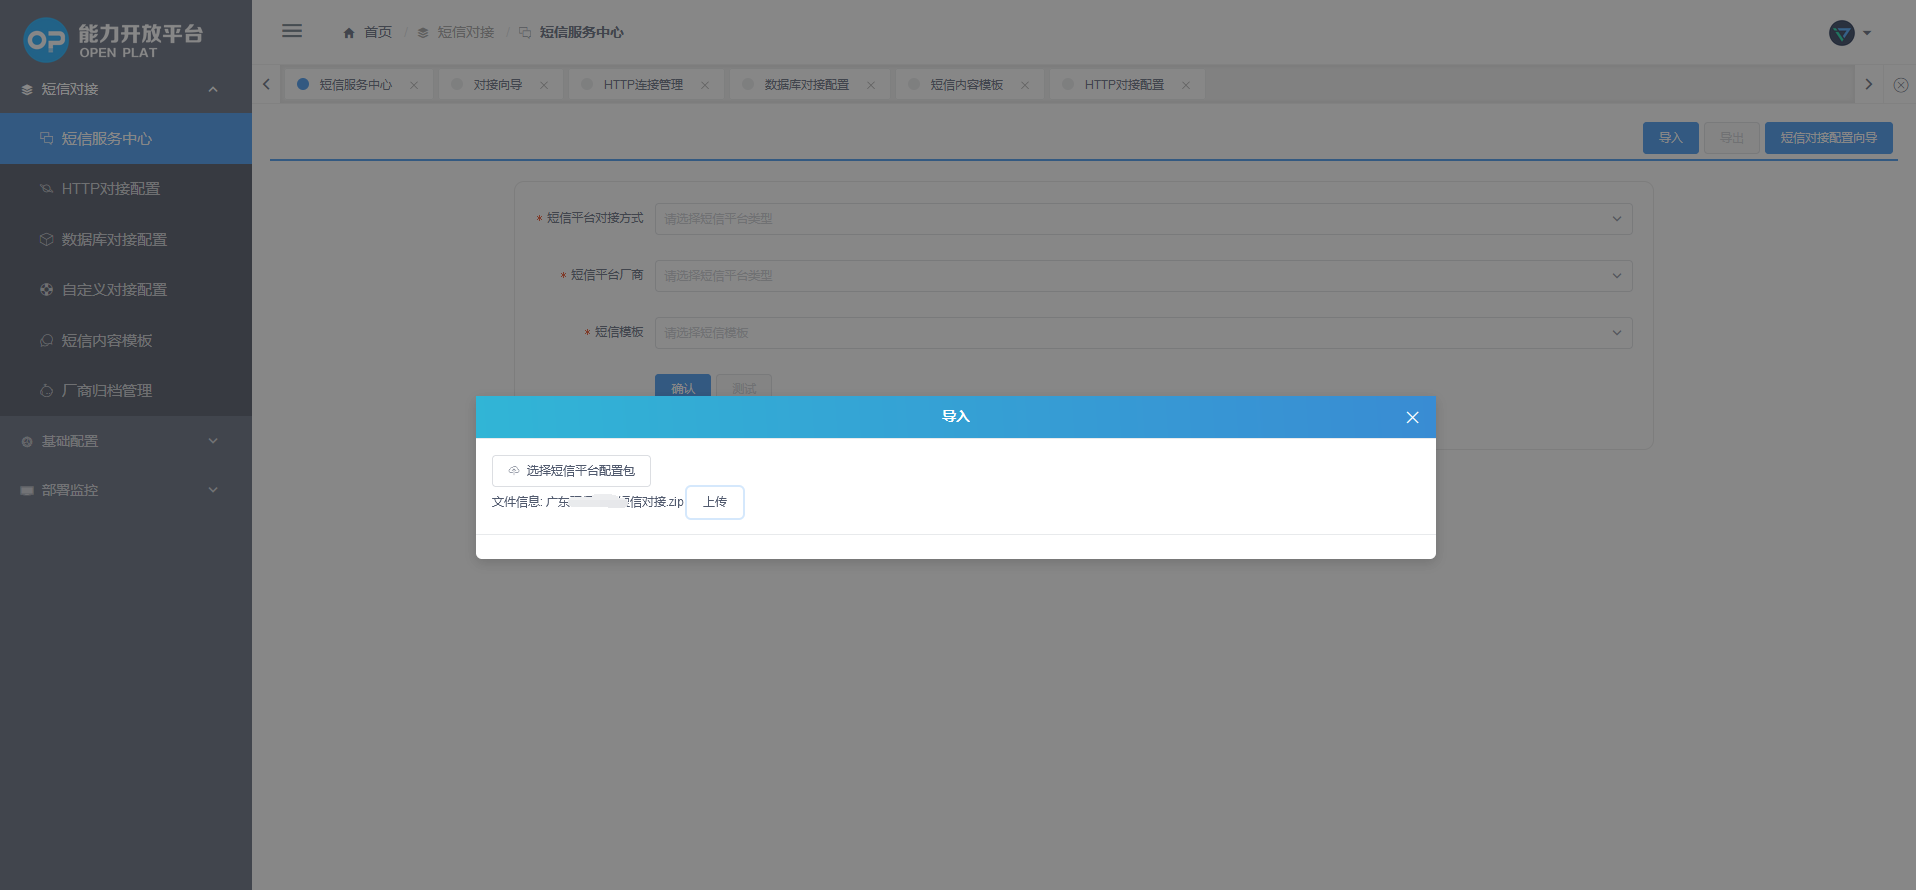Screen dimensions: 1916x890
Task: Switch to the HTTP对接配置 tab
Action: pyautogui.click(x=1127, y=85)
